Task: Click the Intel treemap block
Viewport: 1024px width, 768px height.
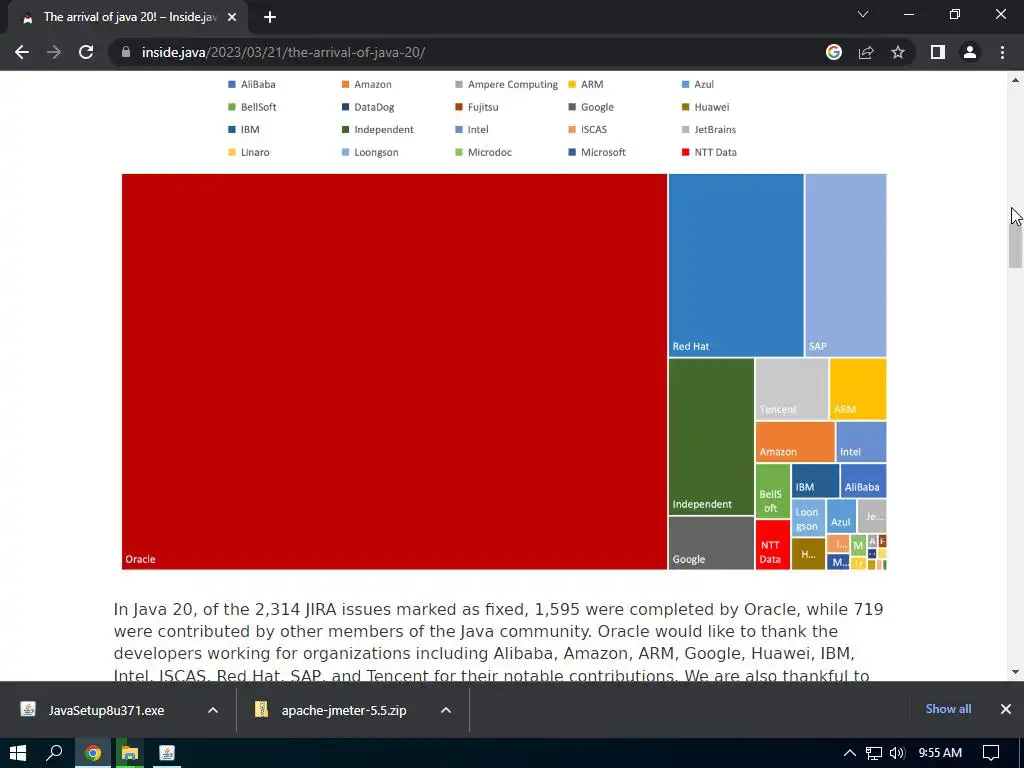Action: tap(861, 442)
